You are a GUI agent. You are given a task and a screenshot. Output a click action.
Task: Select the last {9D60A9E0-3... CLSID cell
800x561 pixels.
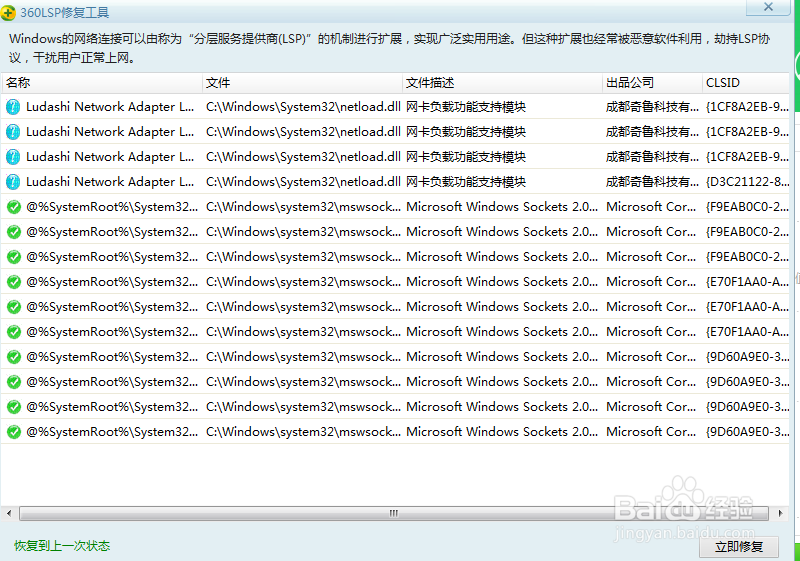pos(747,431)
